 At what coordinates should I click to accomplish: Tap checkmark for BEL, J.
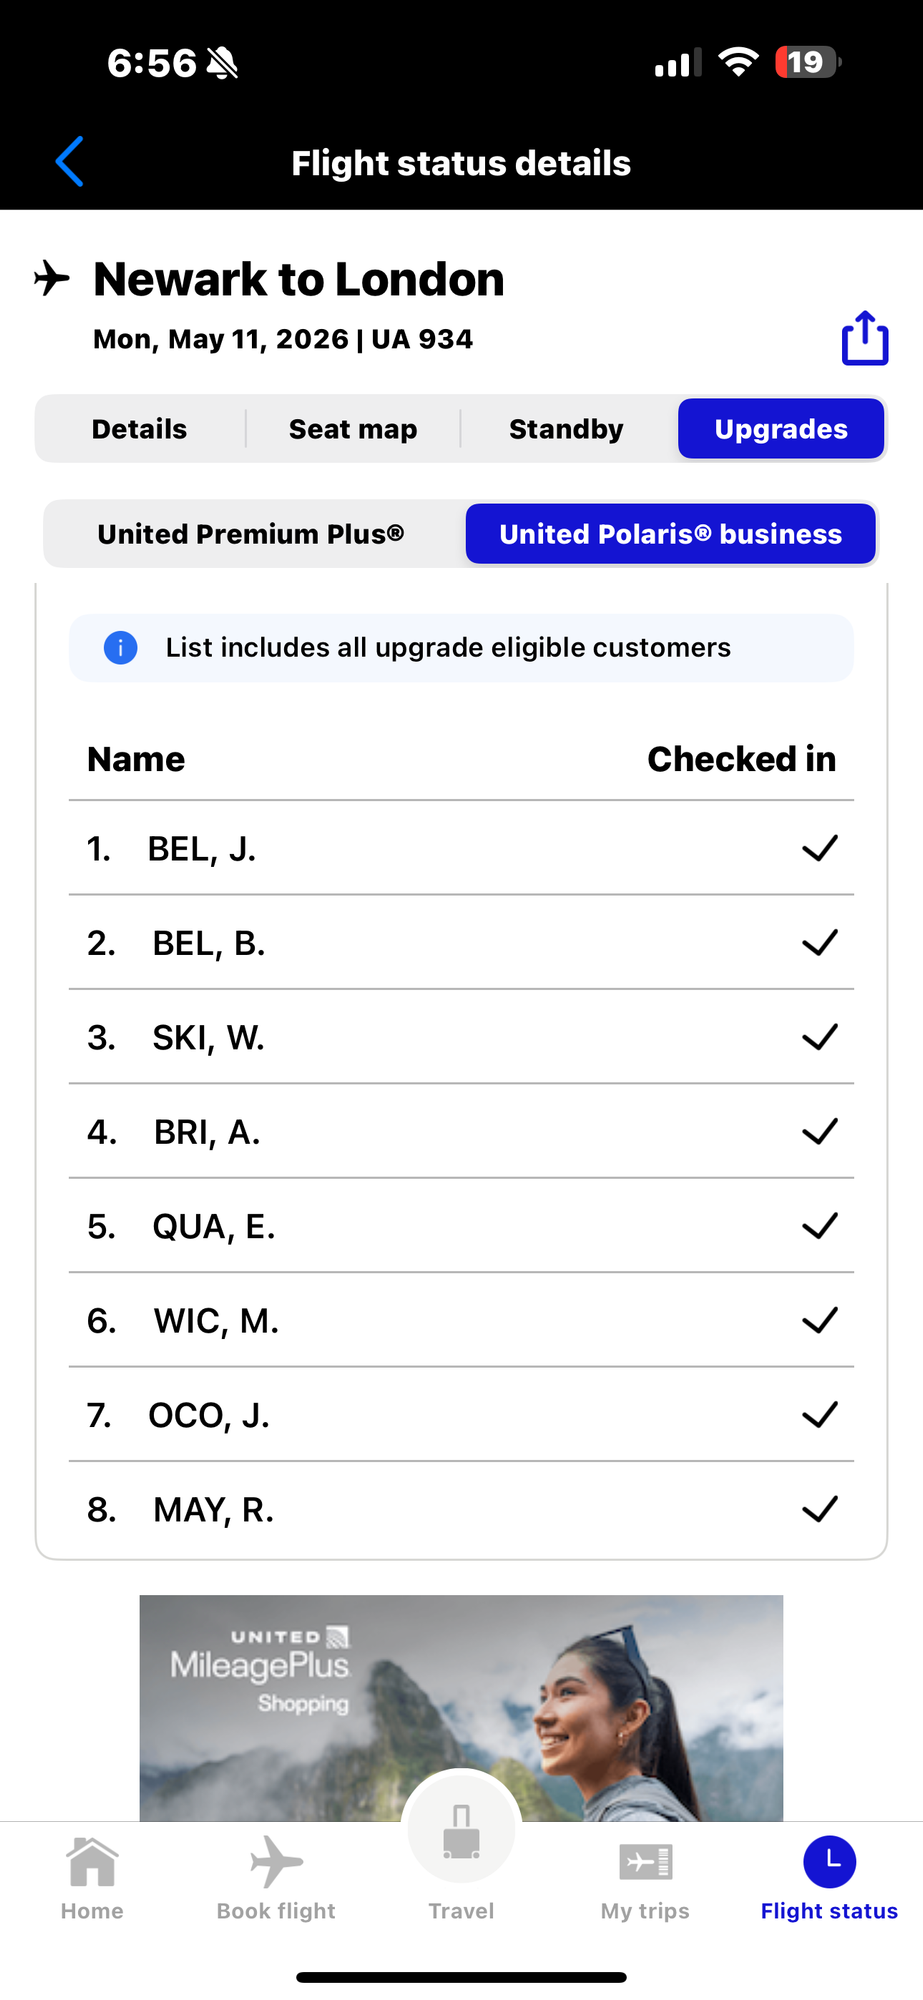coord(820,848)
